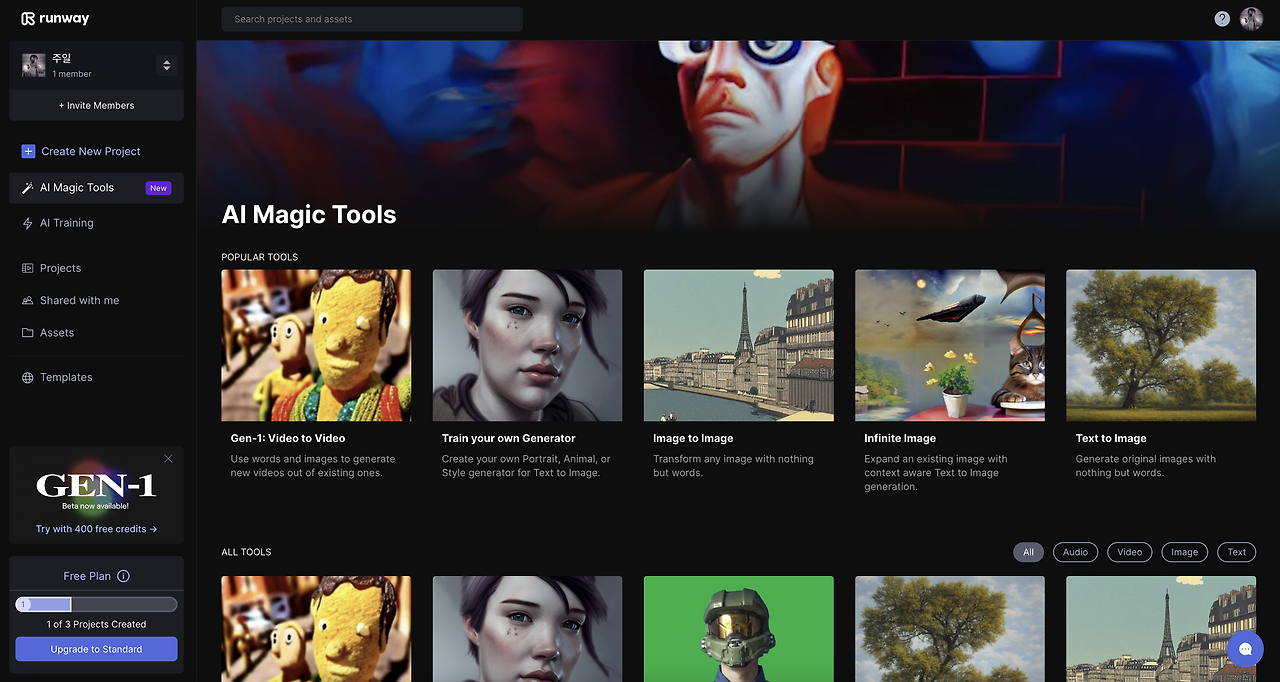Click Create New Project text
This screenshot has height=682, width=1280.
pos(91,151)
